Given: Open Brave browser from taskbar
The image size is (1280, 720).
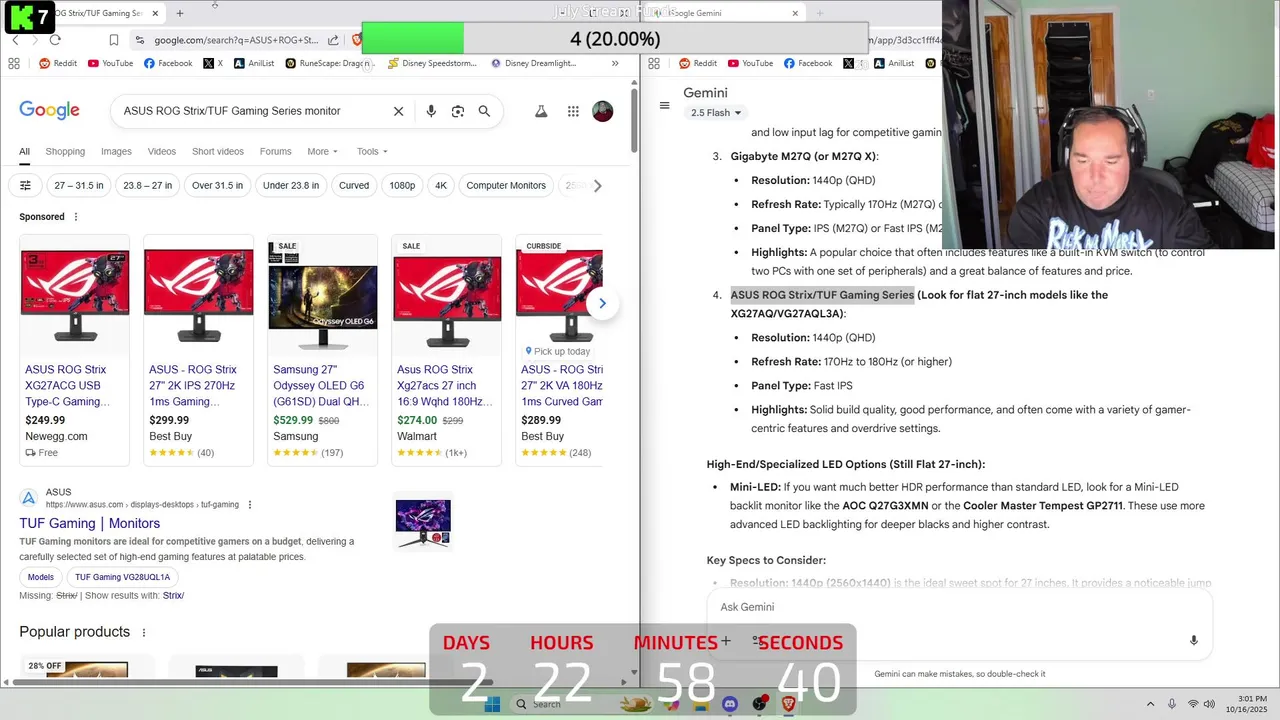Looking at the screenshot, I should tap(788, 704).
